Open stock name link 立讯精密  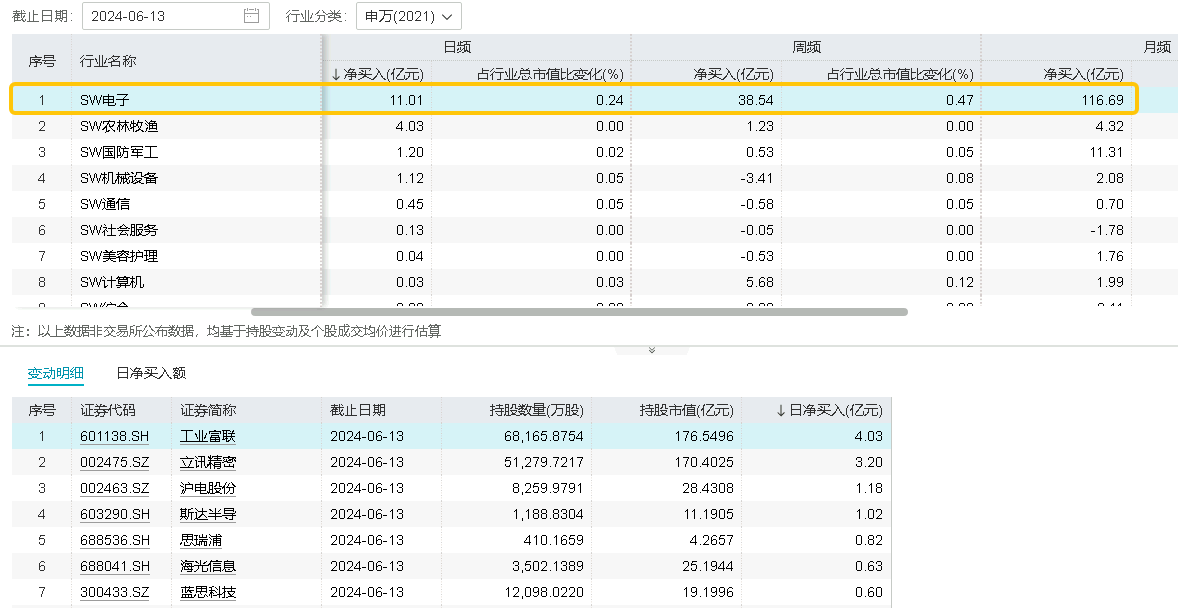(208, 462)
